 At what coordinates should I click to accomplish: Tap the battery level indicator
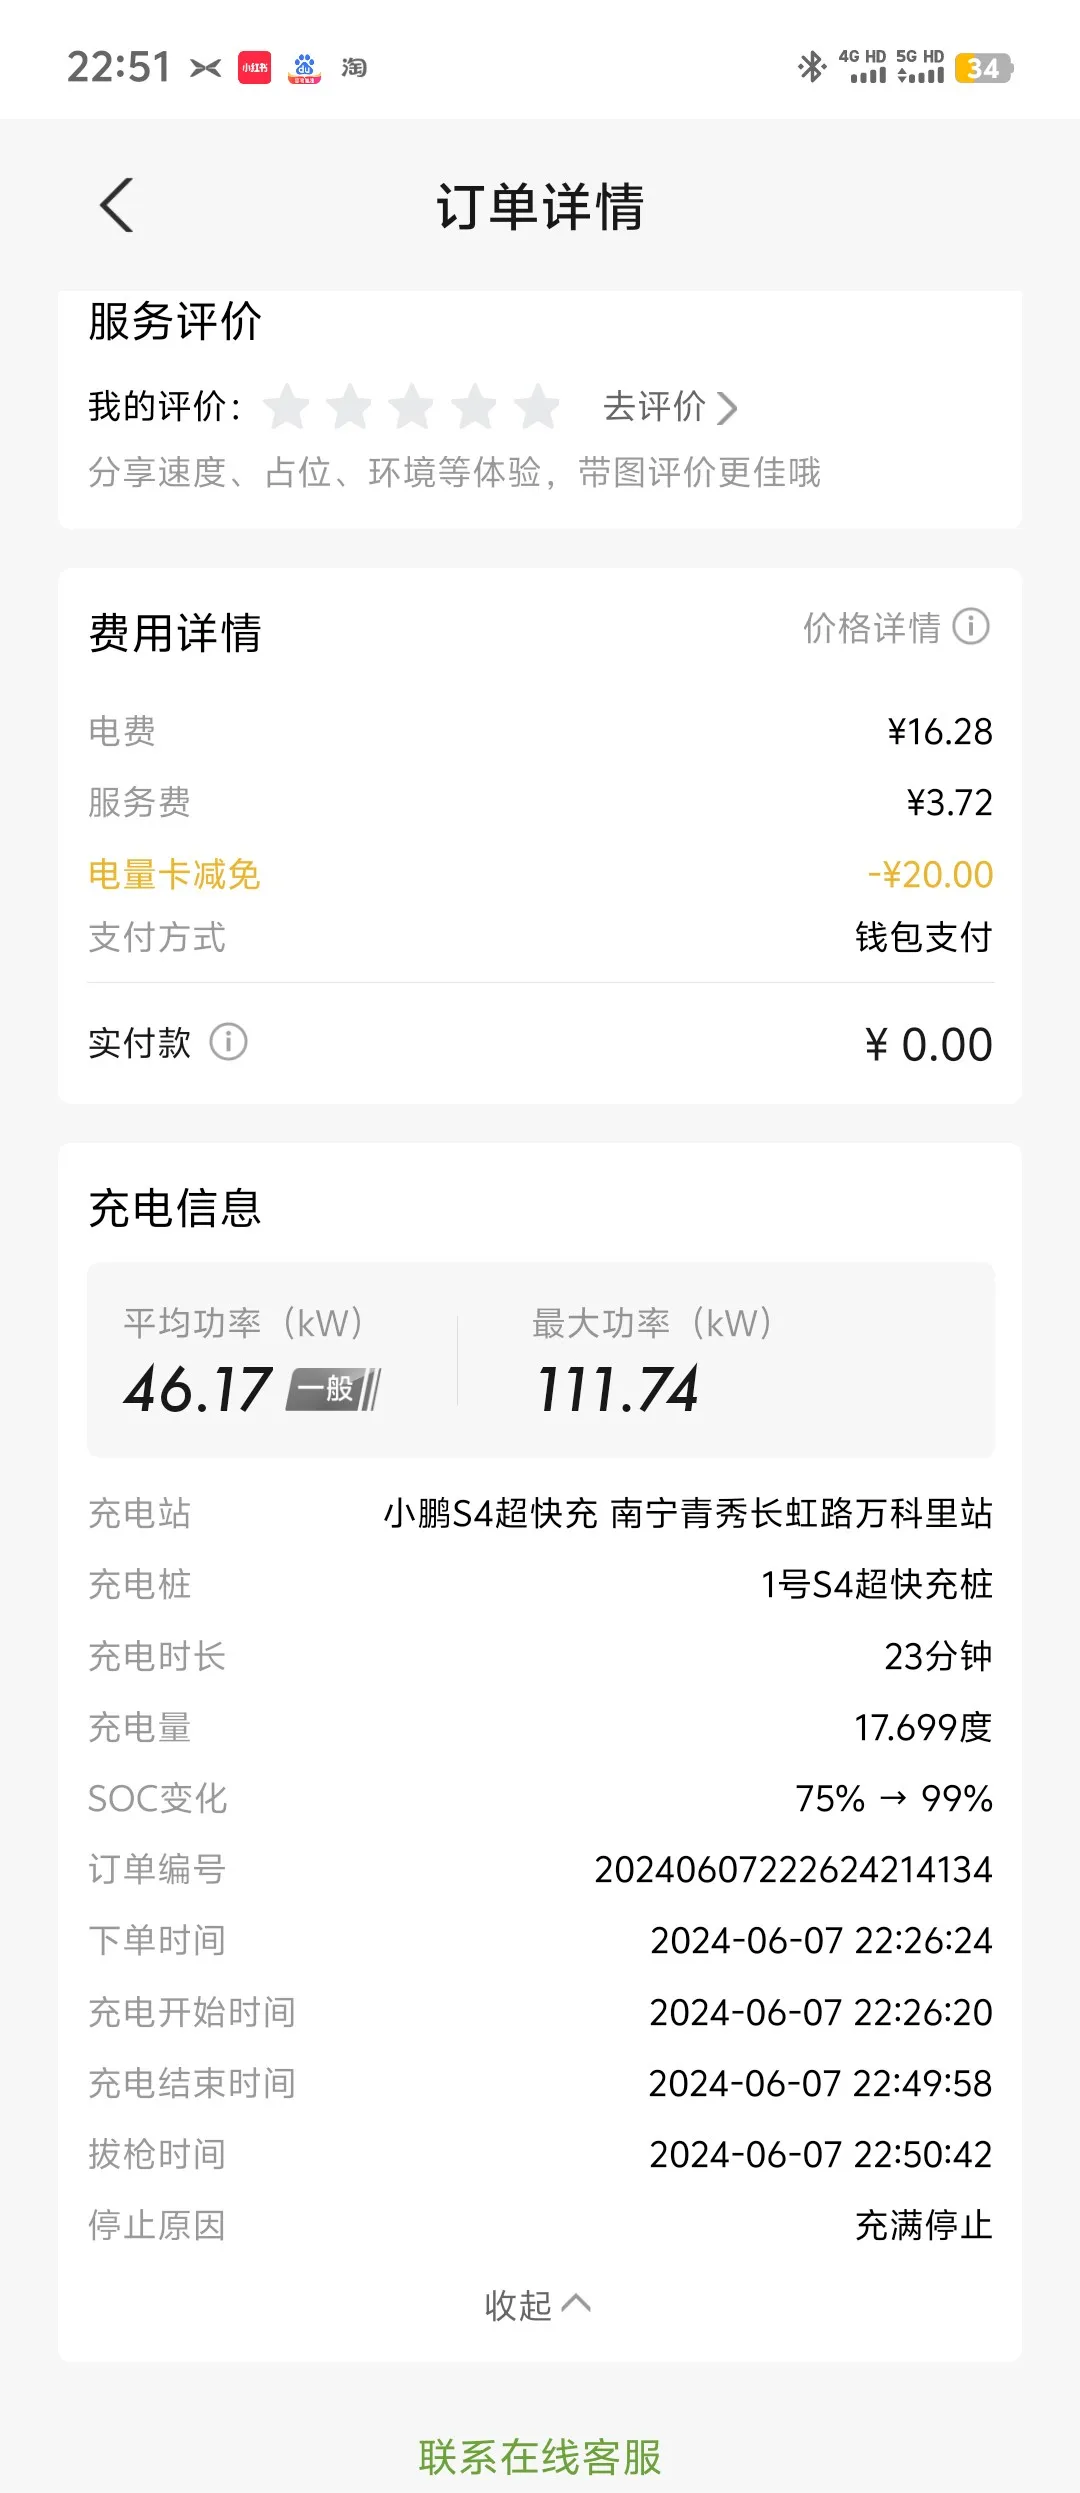coord(983,68)
